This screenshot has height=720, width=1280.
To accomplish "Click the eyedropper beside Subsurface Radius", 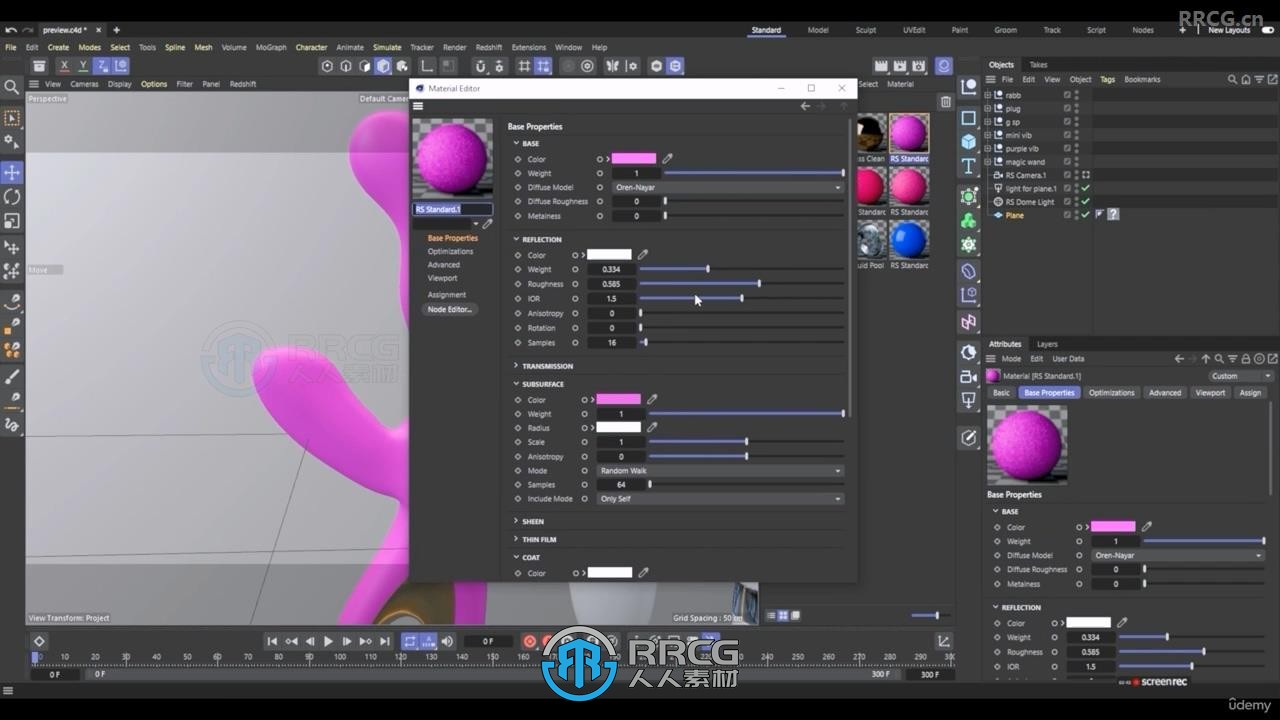I will pos(652,427).
